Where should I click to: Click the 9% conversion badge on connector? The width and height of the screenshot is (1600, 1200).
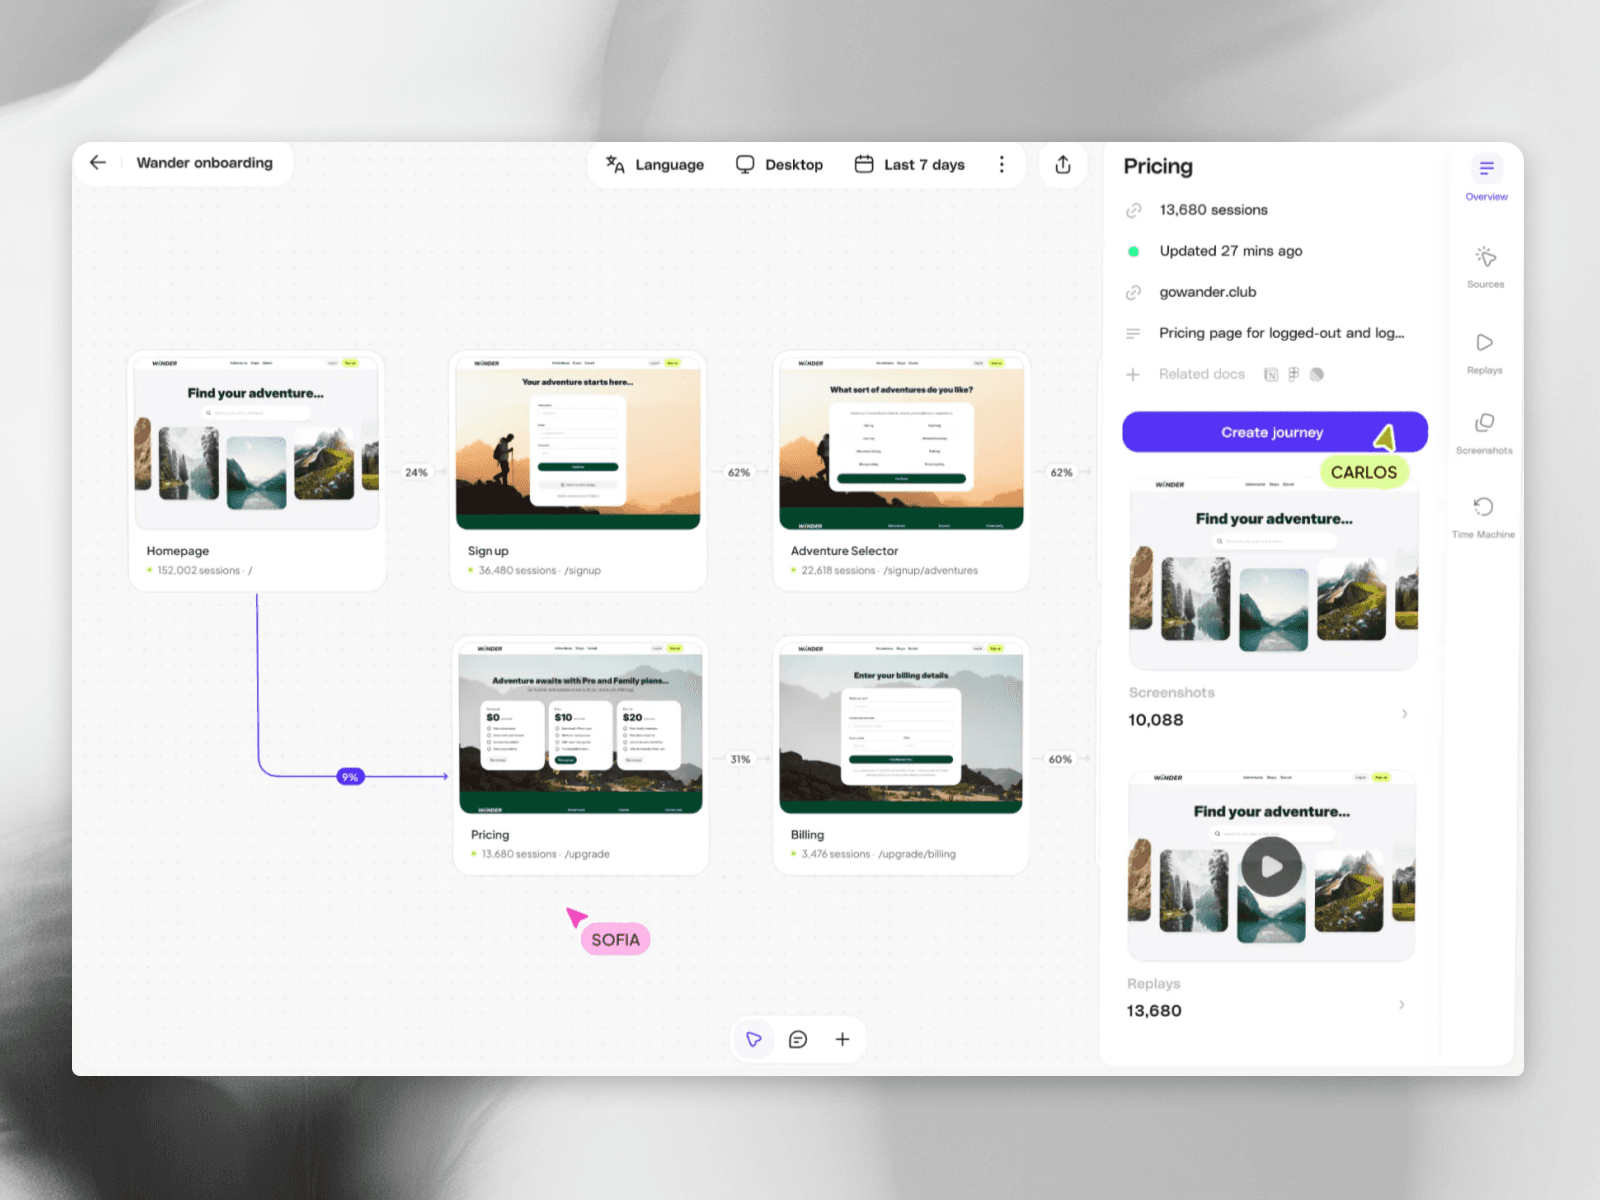350,777
